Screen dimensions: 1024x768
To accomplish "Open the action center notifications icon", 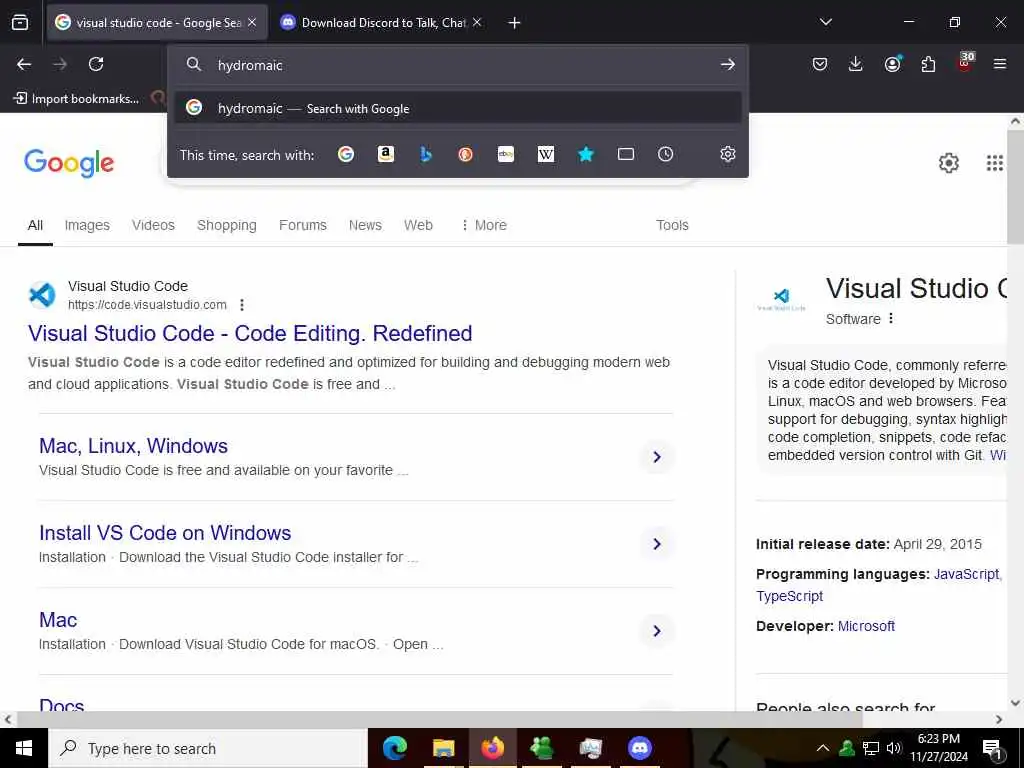I will pyautogui.click(x=993, y=748).
